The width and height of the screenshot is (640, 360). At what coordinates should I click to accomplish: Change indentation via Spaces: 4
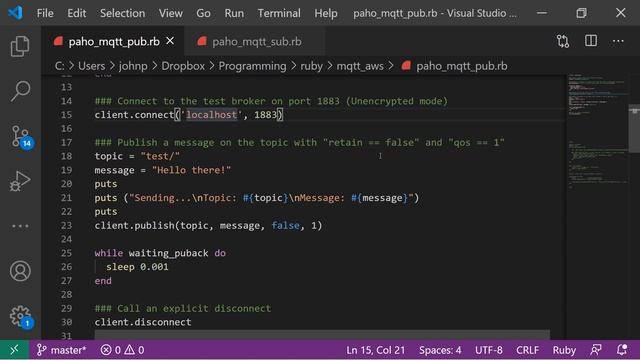tap(440, 350)
